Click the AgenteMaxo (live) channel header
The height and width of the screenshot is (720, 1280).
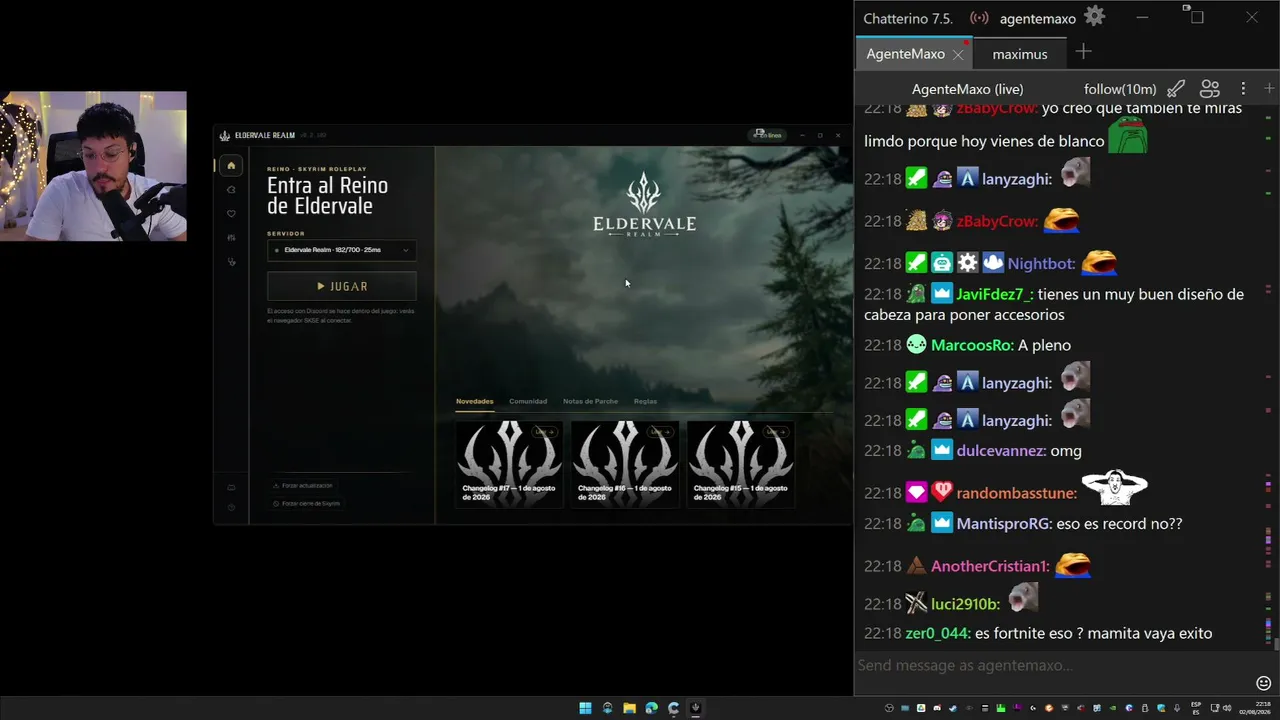[968, 89]
